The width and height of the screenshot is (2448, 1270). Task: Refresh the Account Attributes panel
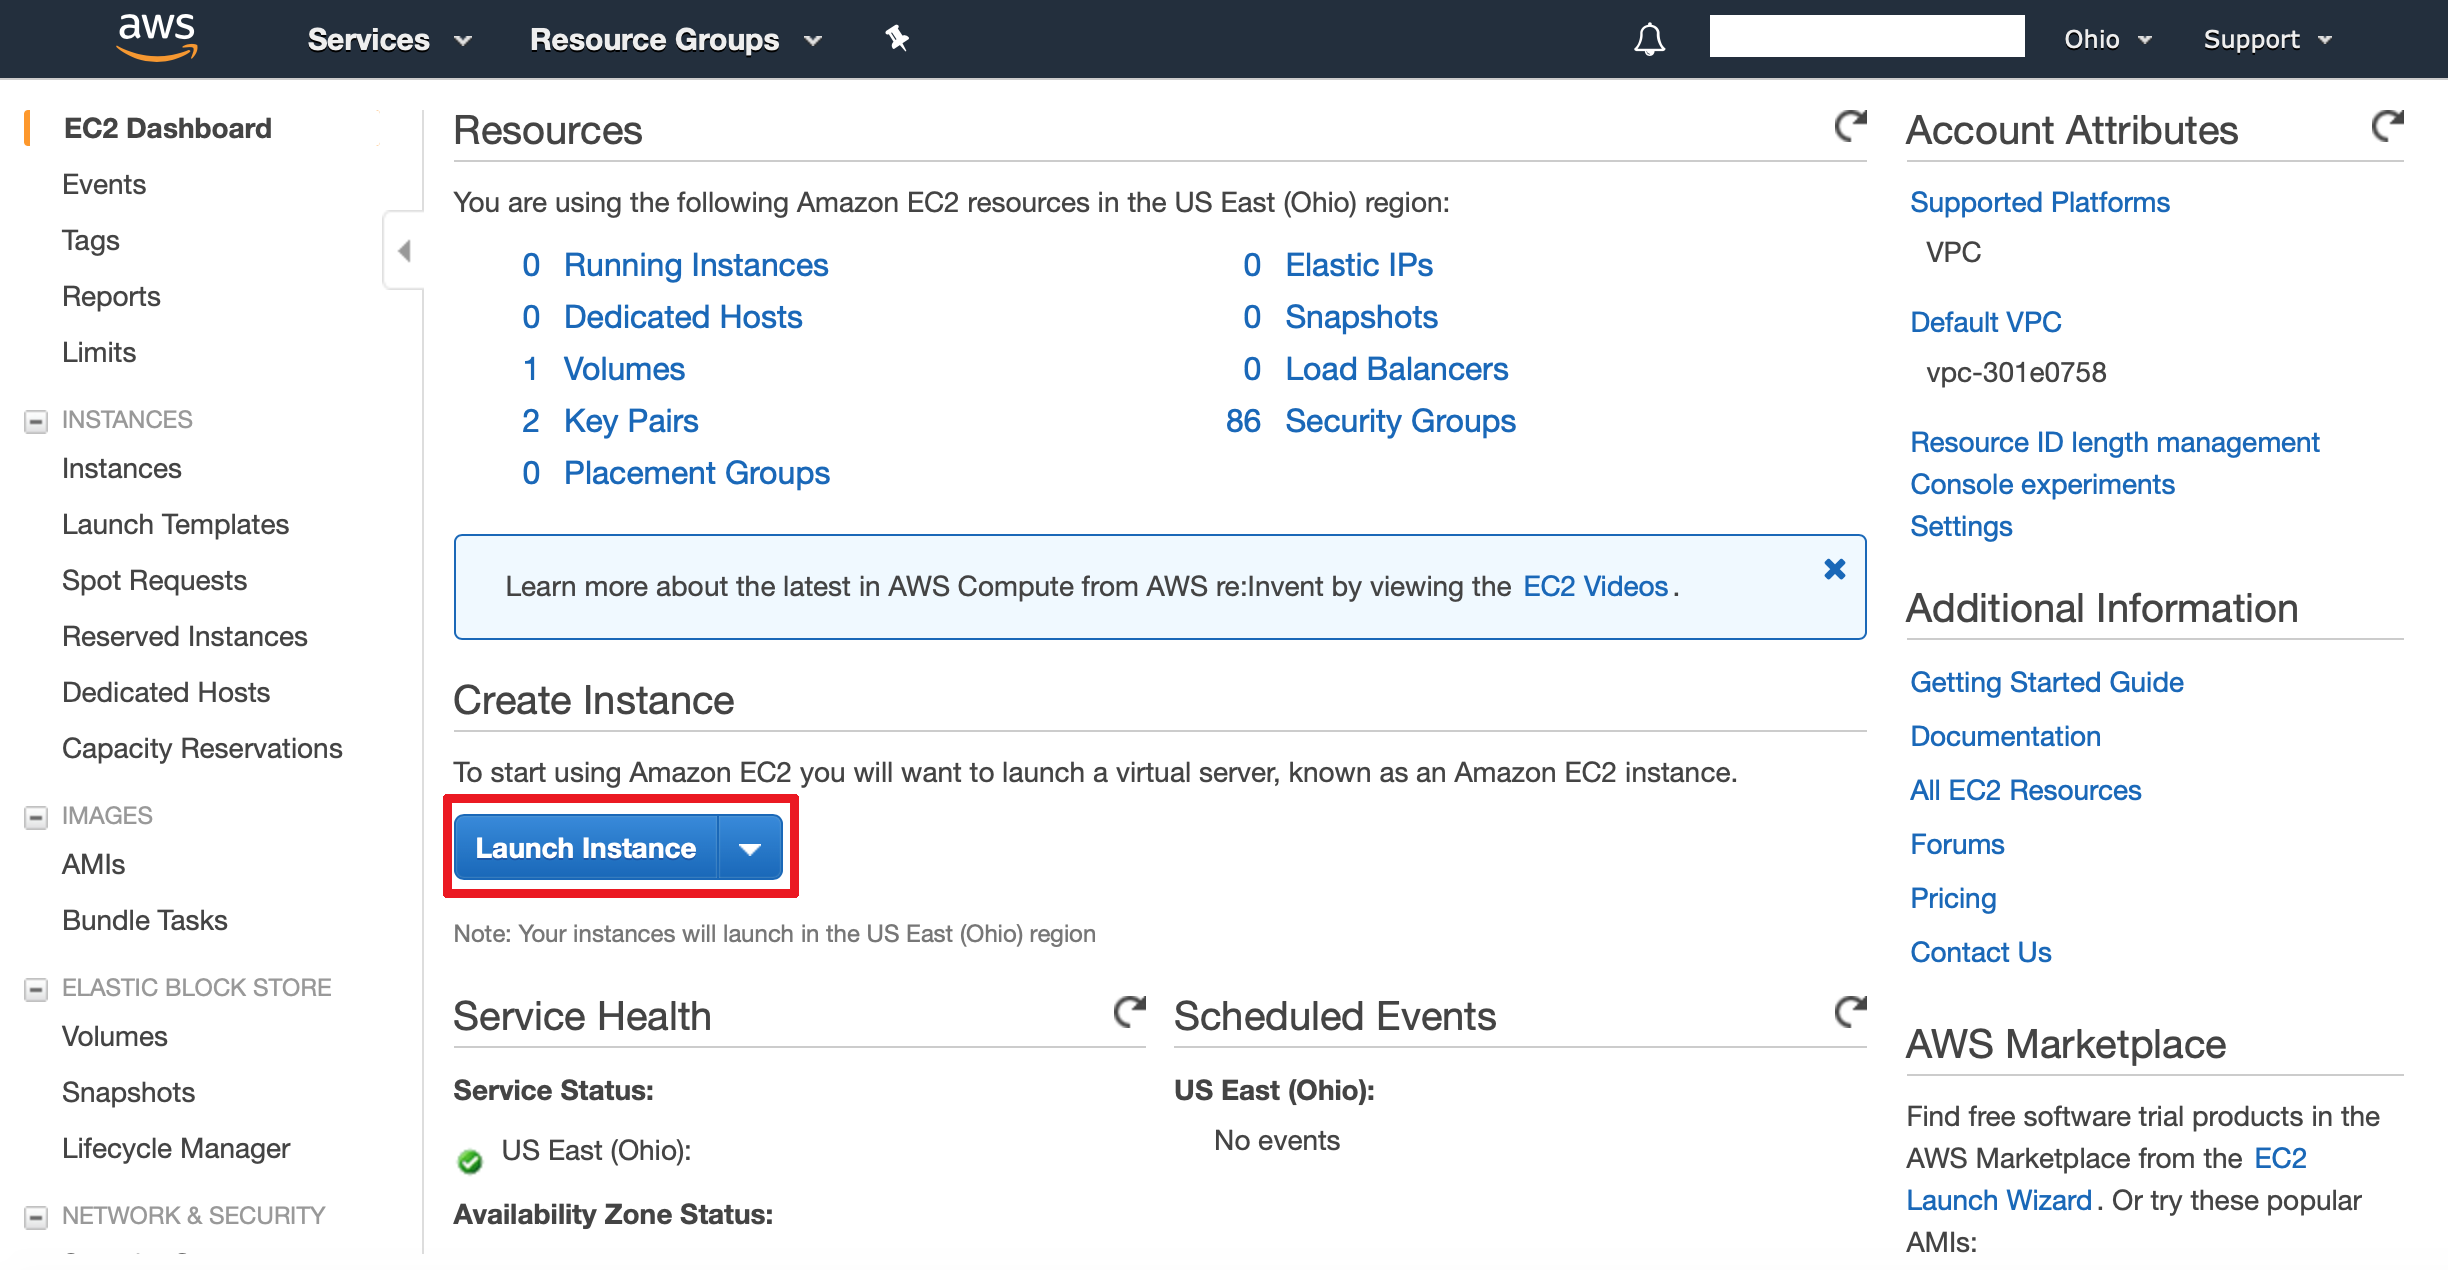click(2387, 126)
